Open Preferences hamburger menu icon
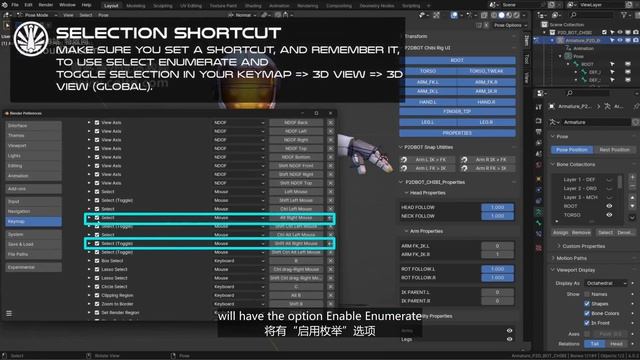This screenshot has height=360, width=640. coord(9,313)
